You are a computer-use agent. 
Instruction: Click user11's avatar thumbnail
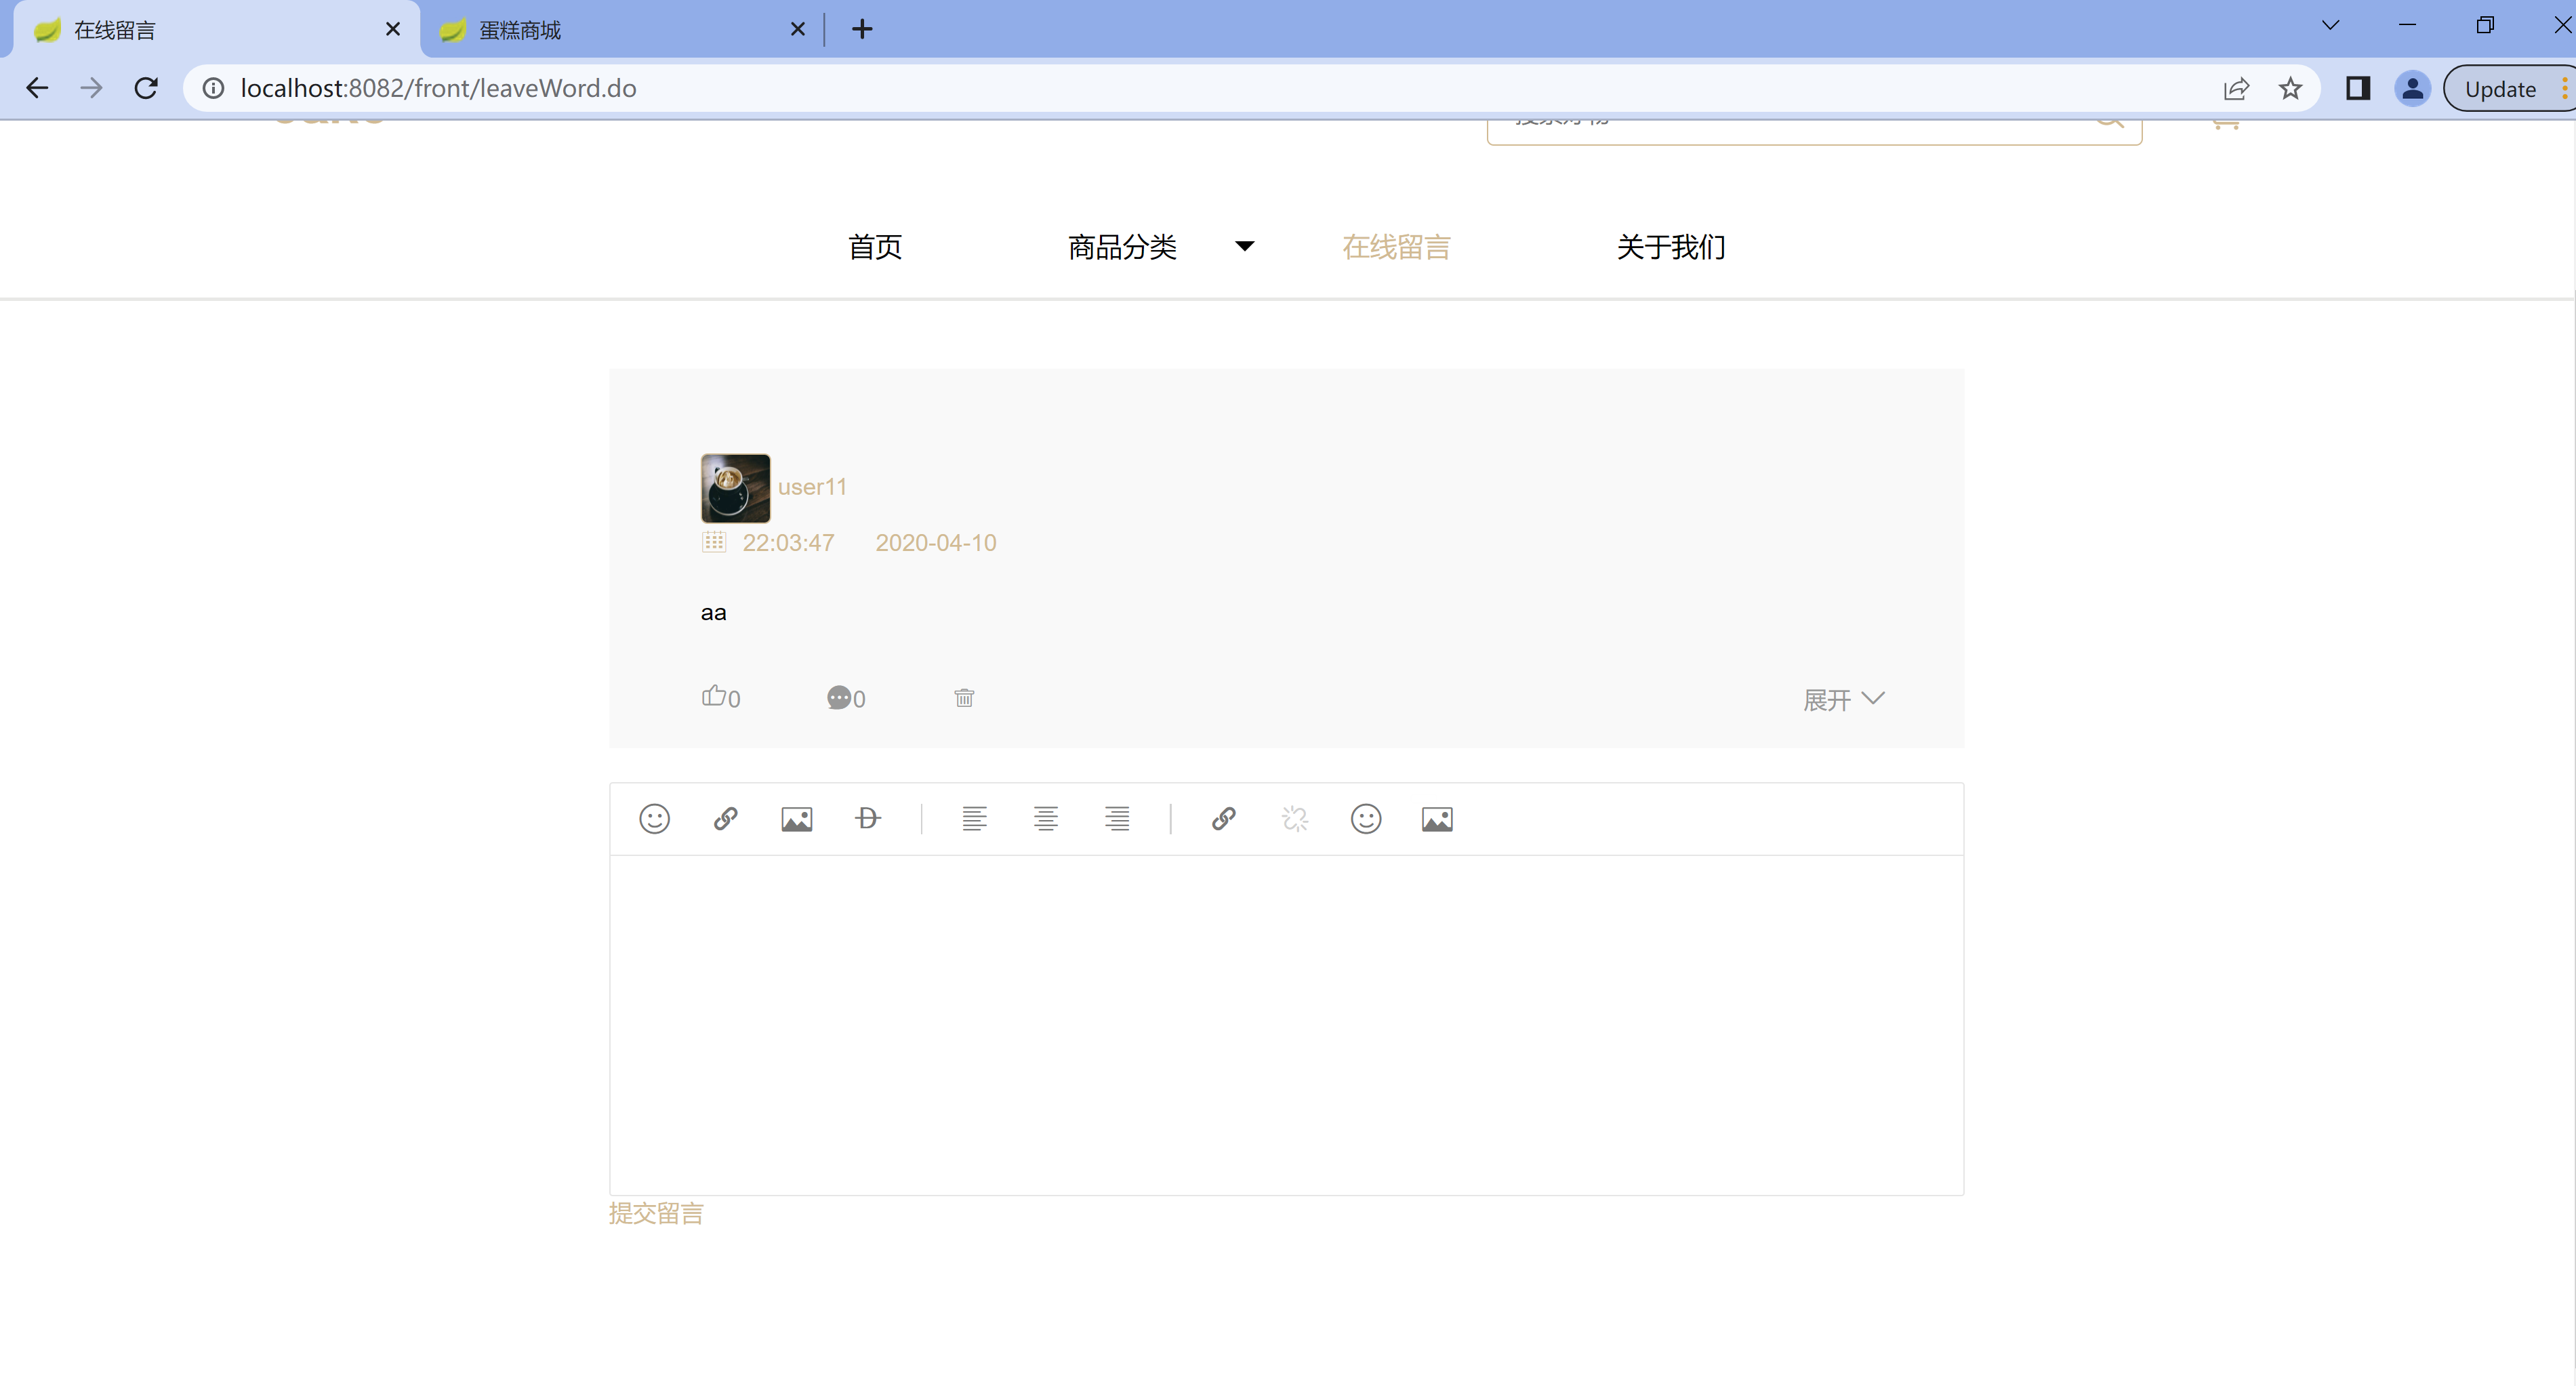(x=735, y=488)
